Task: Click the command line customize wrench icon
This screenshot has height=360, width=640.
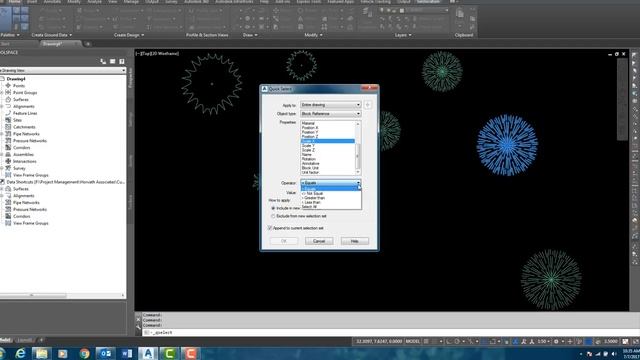Action: coord(138,326)
